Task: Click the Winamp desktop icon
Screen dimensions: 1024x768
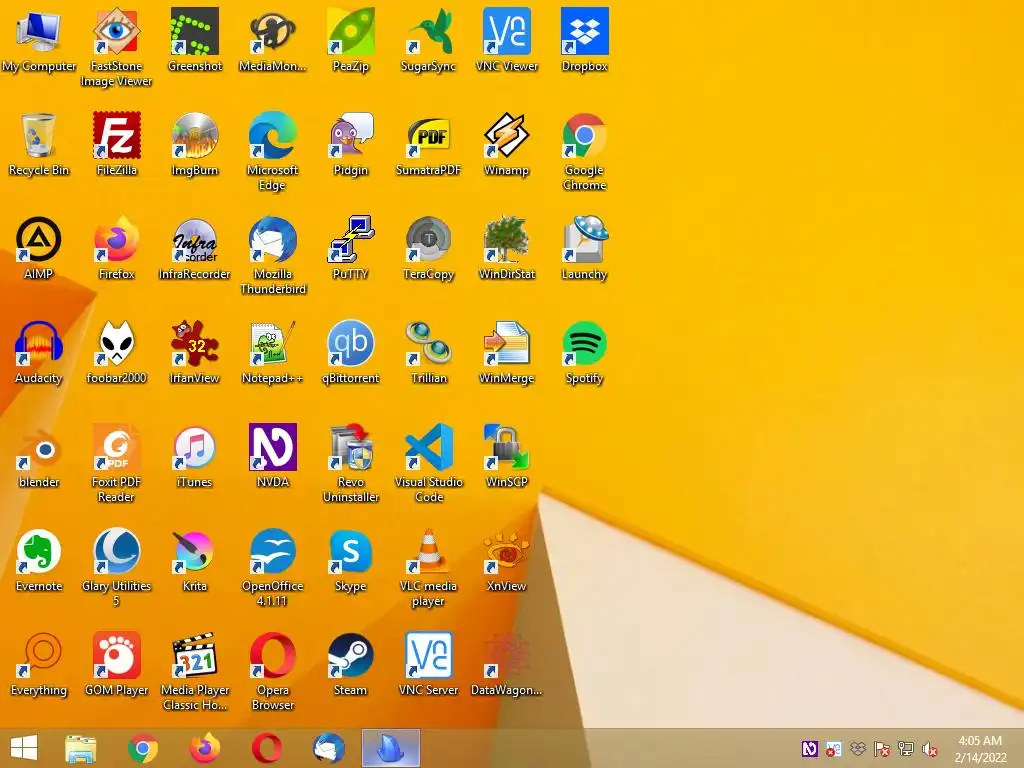Action: point(507,135)
